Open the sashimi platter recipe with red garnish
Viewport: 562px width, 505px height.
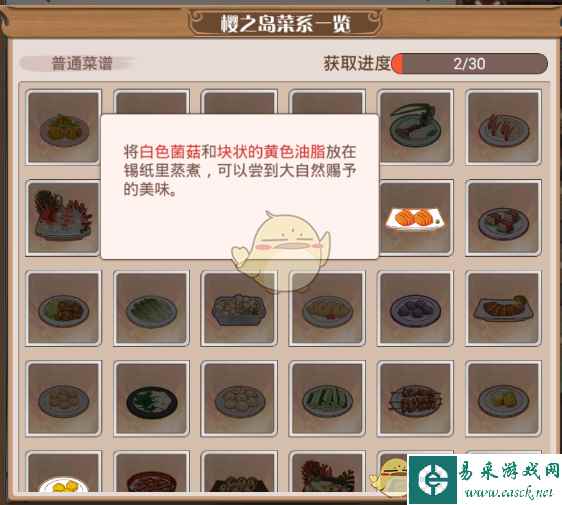[x=63, y=218]
